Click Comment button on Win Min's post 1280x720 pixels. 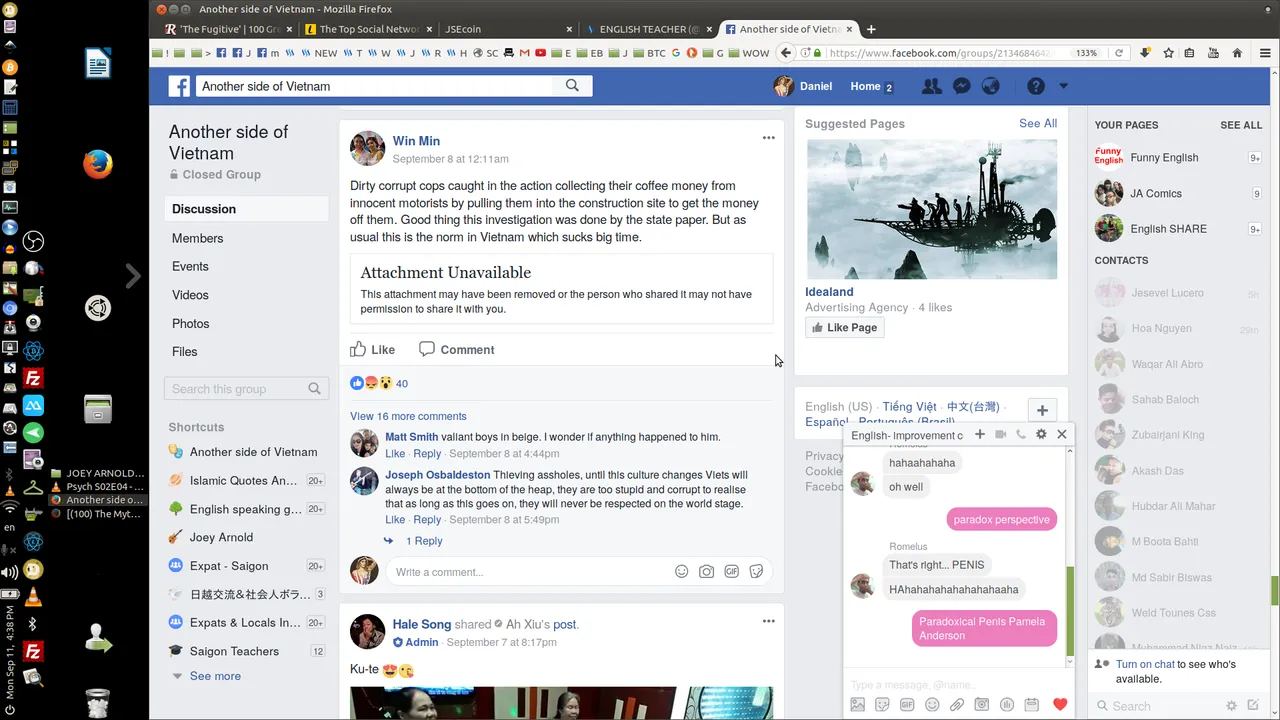click(456, 349)
